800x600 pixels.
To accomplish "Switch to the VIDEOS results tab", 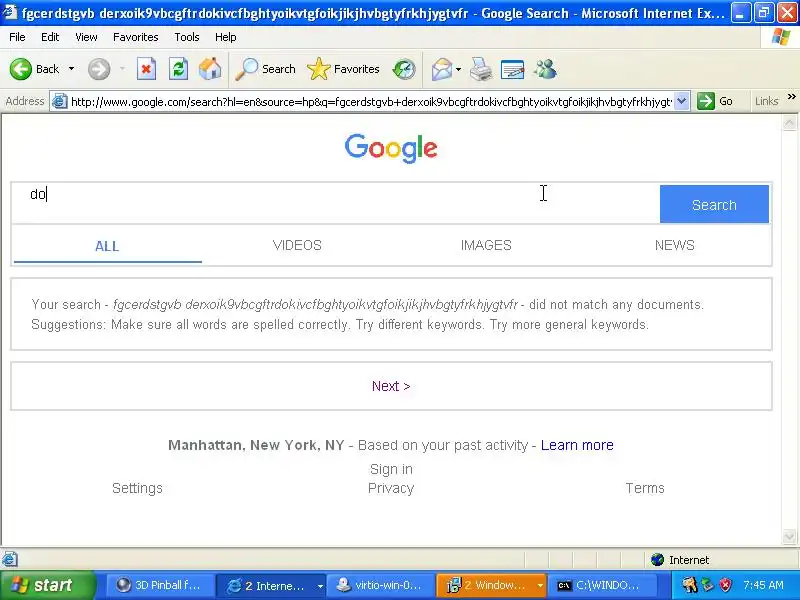I will 297,245.
